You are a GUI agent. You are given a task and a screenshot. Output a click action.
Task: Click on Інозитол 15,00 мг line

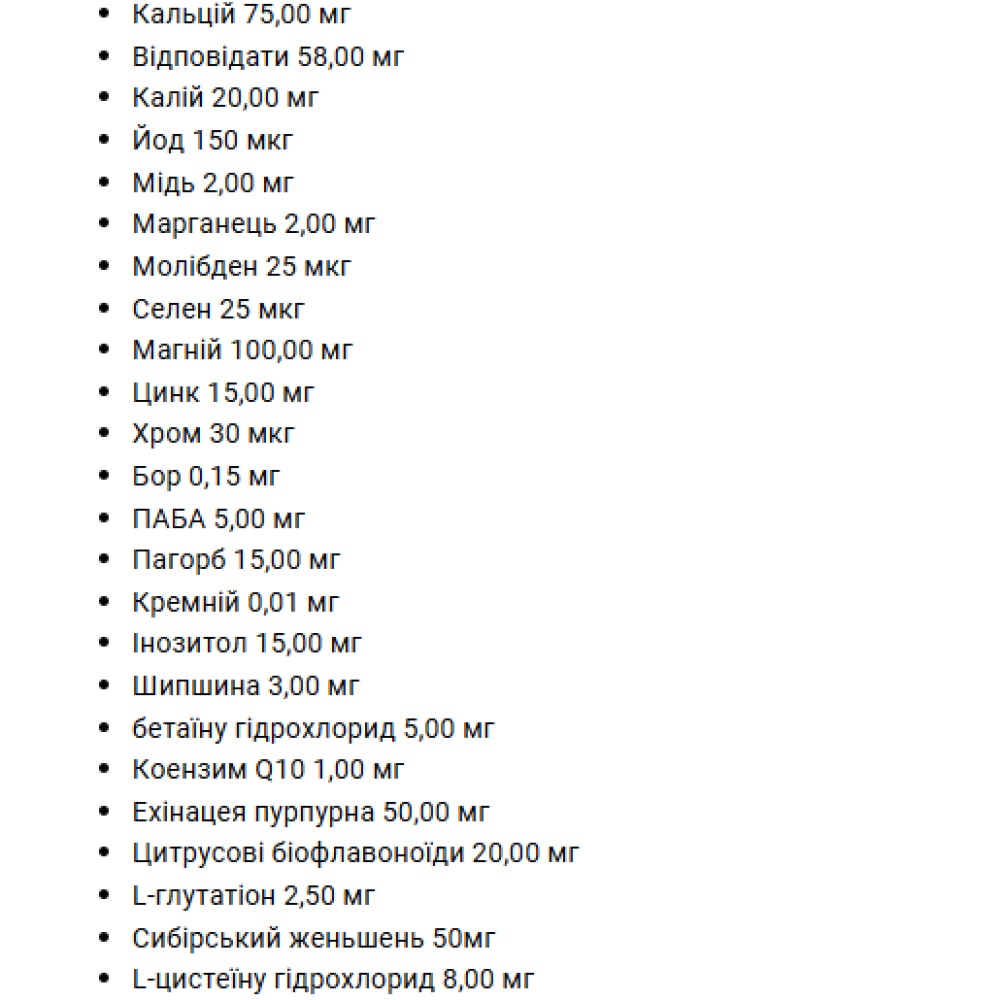click(247, 644)
